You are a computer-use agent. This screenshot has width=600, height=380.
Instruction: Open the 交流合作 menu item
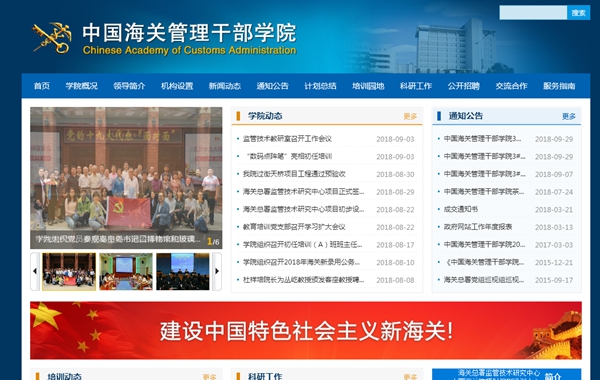coord(511,86)
